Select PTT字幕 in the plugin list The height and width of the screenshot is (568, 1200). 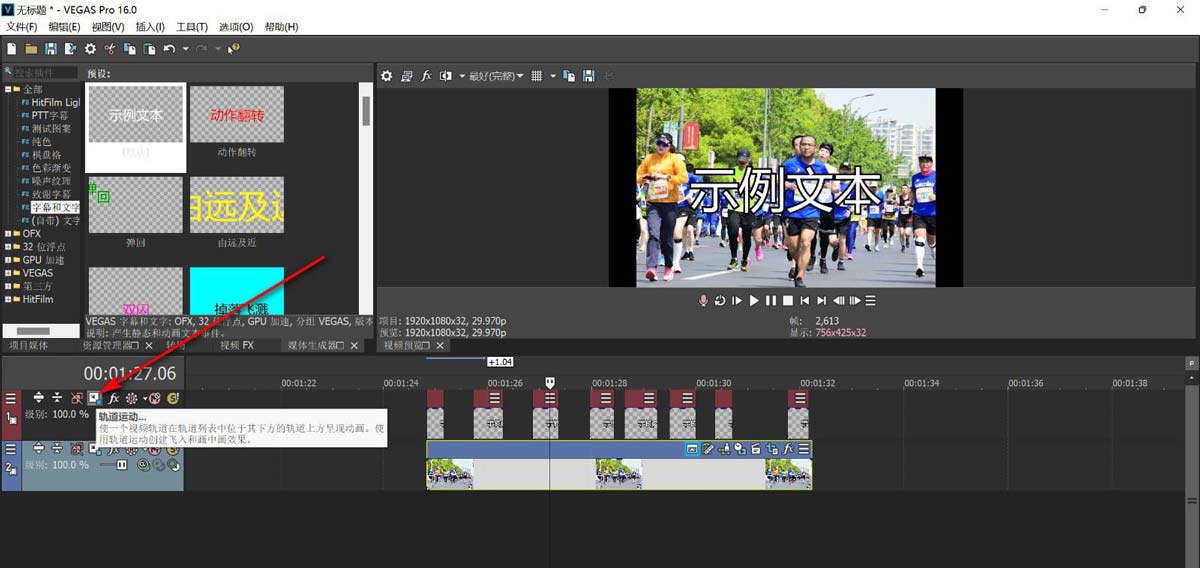[x=50, y=115]
